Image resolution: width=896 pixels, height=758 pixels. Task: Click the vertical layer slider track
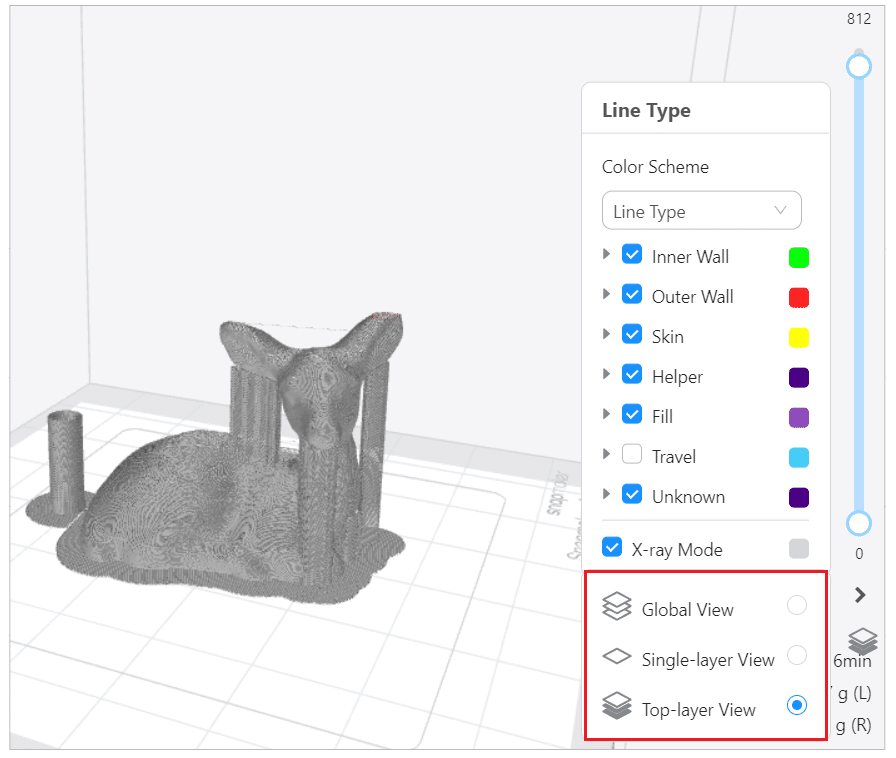tap(859, 294)
